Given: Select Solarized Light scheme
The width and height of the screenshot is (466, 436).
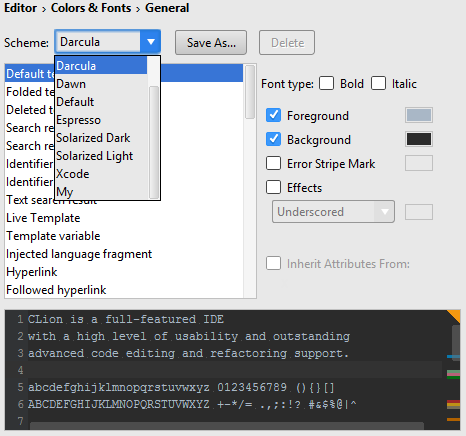Looking at the screenshot, I should [101, 156].
